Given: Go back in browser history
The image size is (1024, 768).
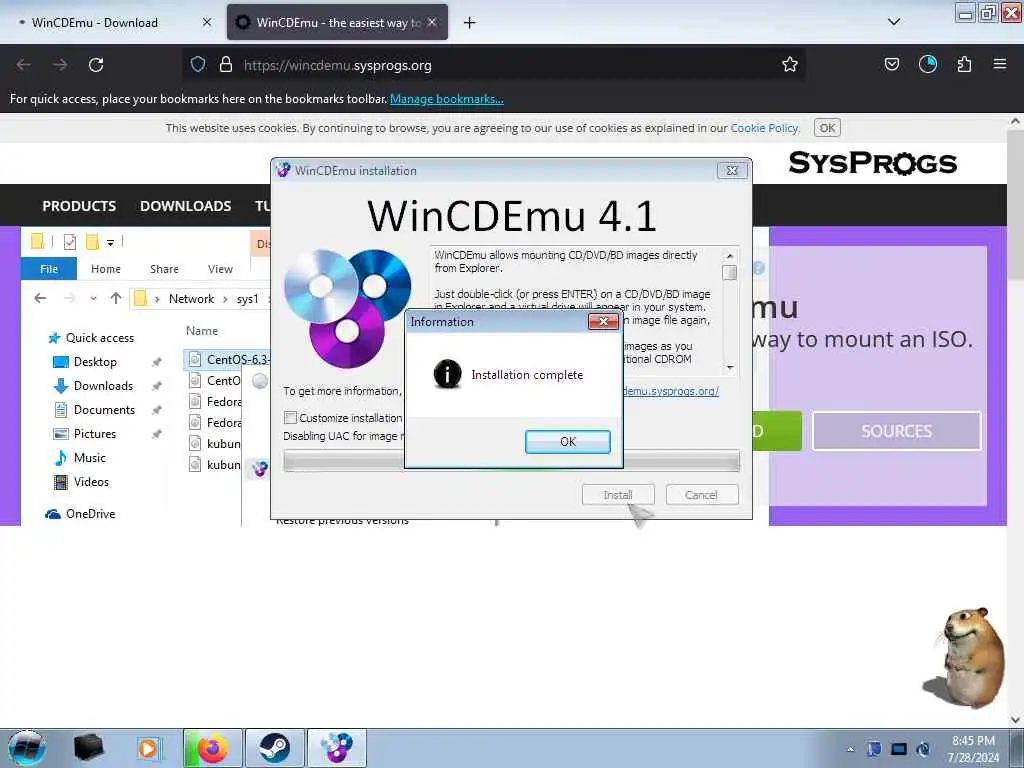Looking at the screenshot, I should click(24, 65).
